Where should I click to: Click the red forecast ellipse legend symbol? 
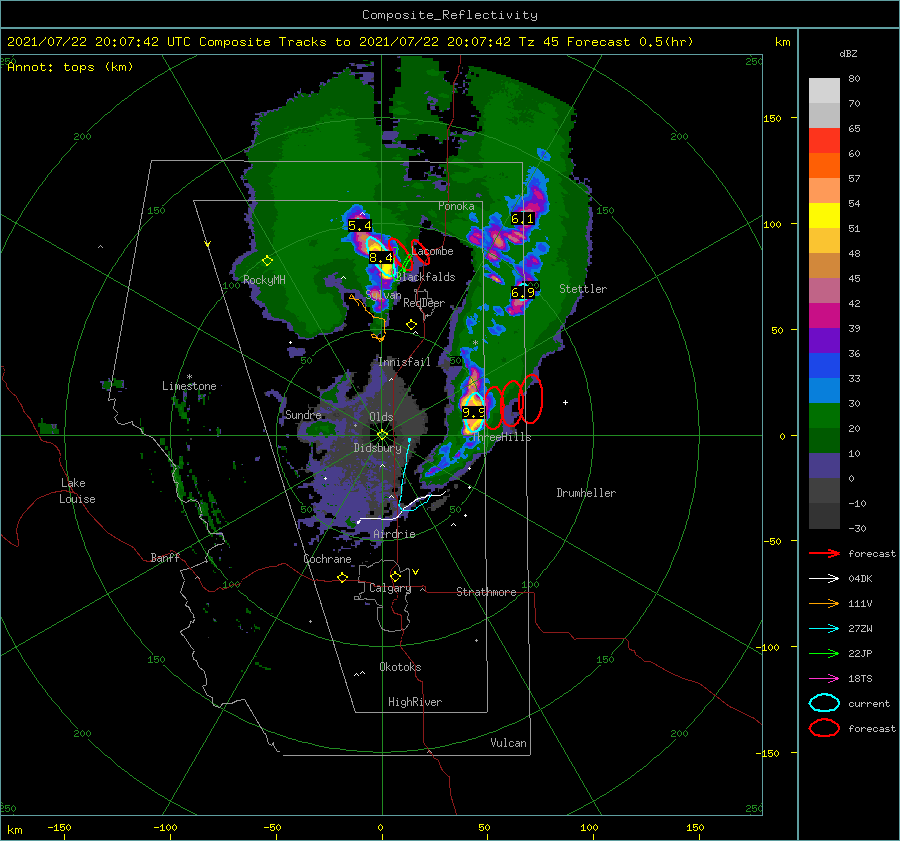point(824,728)
